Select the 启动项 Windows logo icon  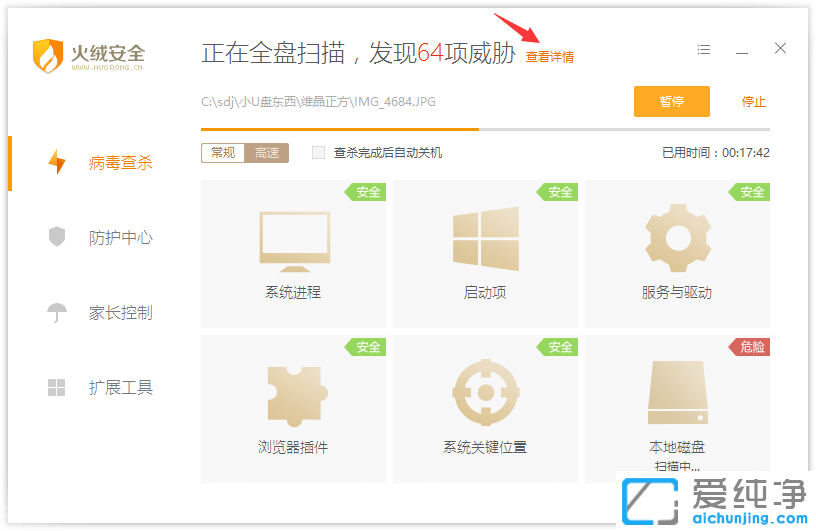486,238
